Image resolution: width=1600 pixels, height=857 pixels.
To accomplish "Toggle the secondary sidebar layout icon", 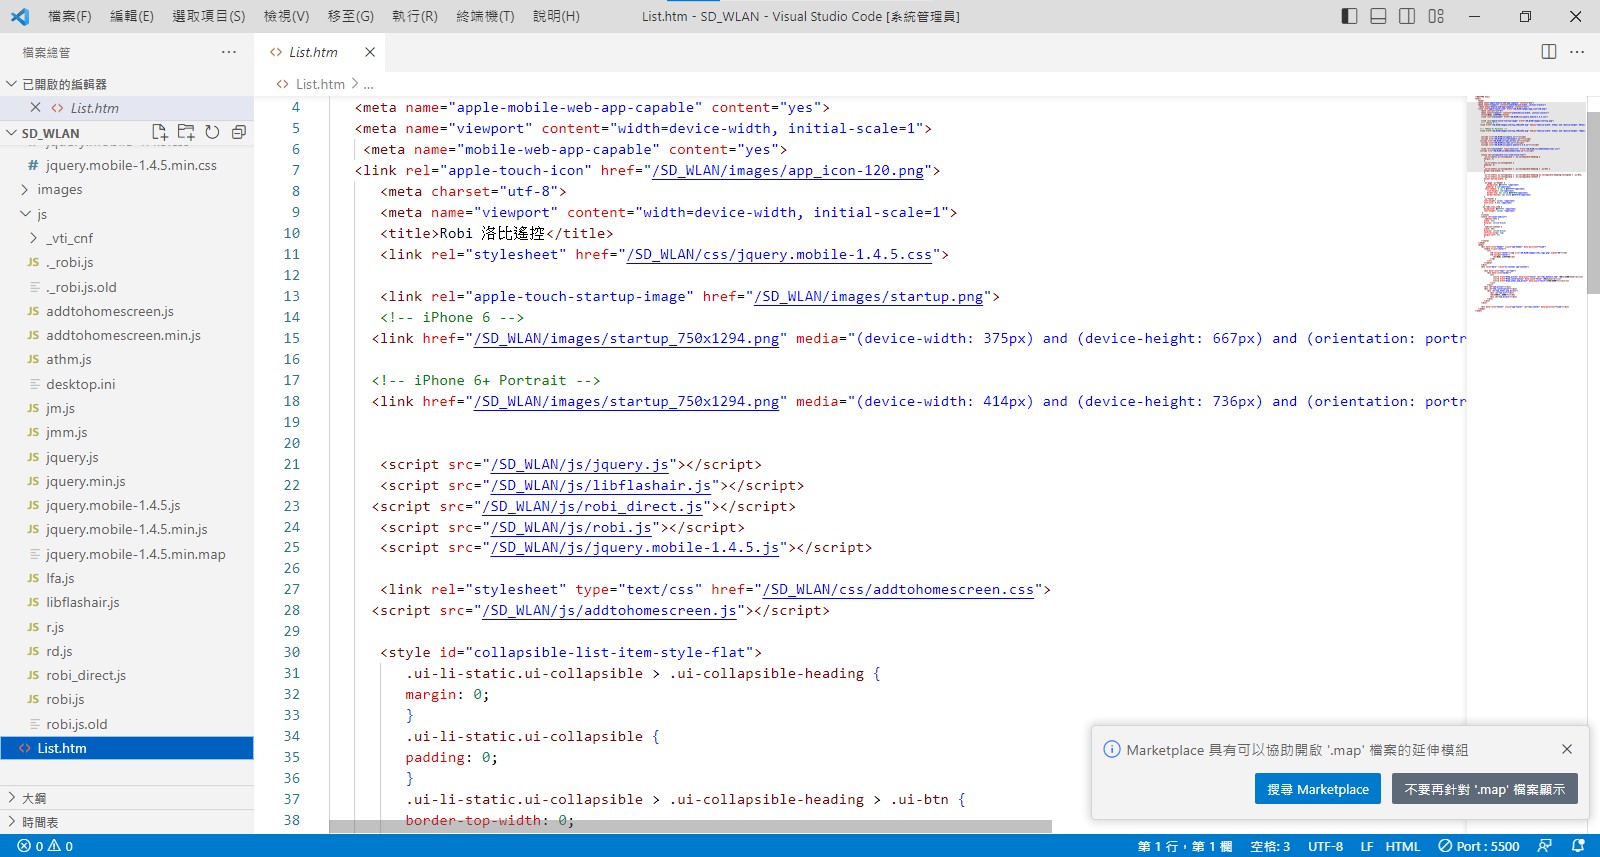I will tap(1407, 16).
